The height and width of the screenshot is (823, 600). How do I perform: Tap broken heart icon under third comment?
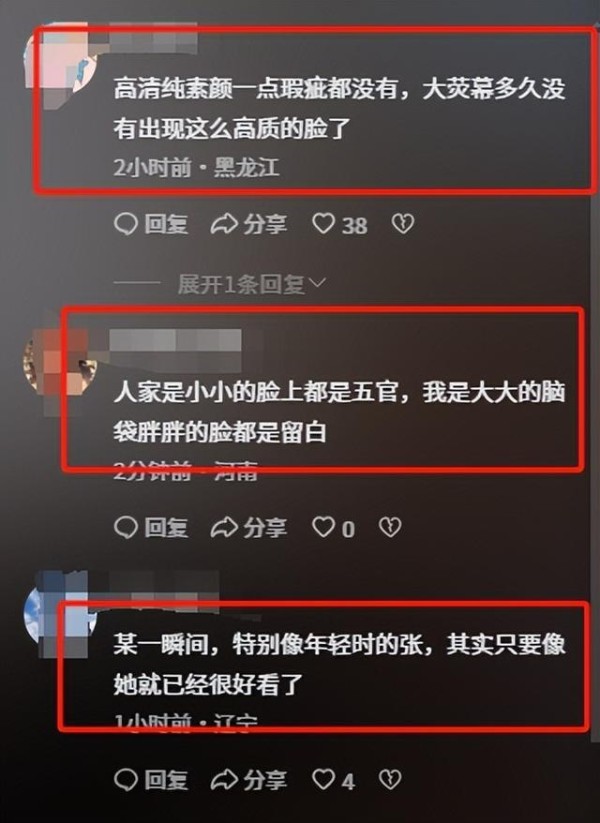coord(390,780)
